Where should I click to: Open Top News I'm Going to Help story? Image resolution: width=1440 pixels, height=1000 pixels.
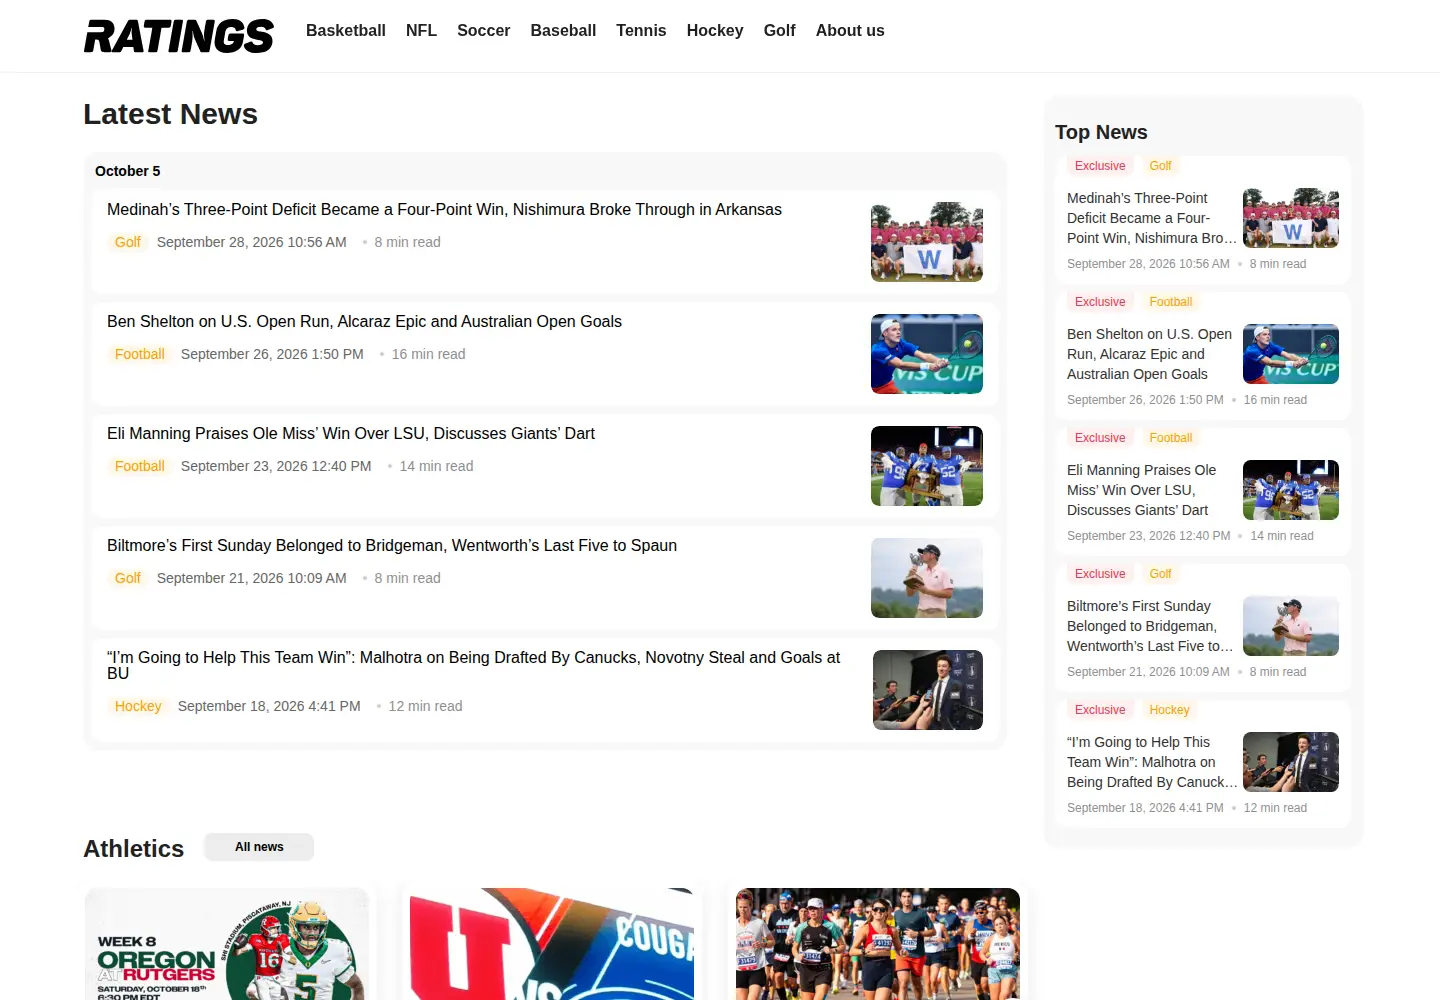coord(1152,762)
